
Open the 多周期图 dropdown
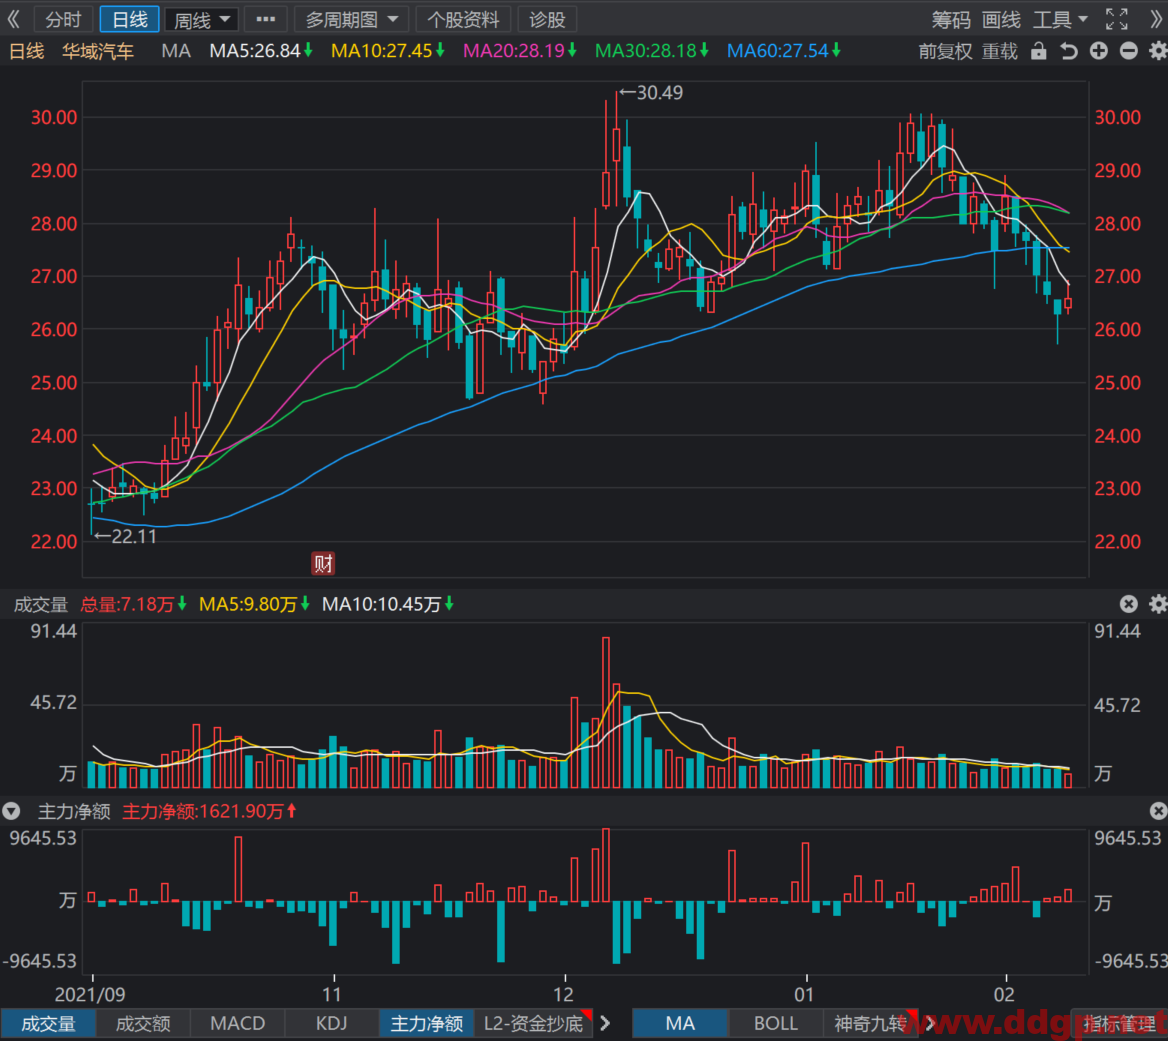tap(352, 19)
